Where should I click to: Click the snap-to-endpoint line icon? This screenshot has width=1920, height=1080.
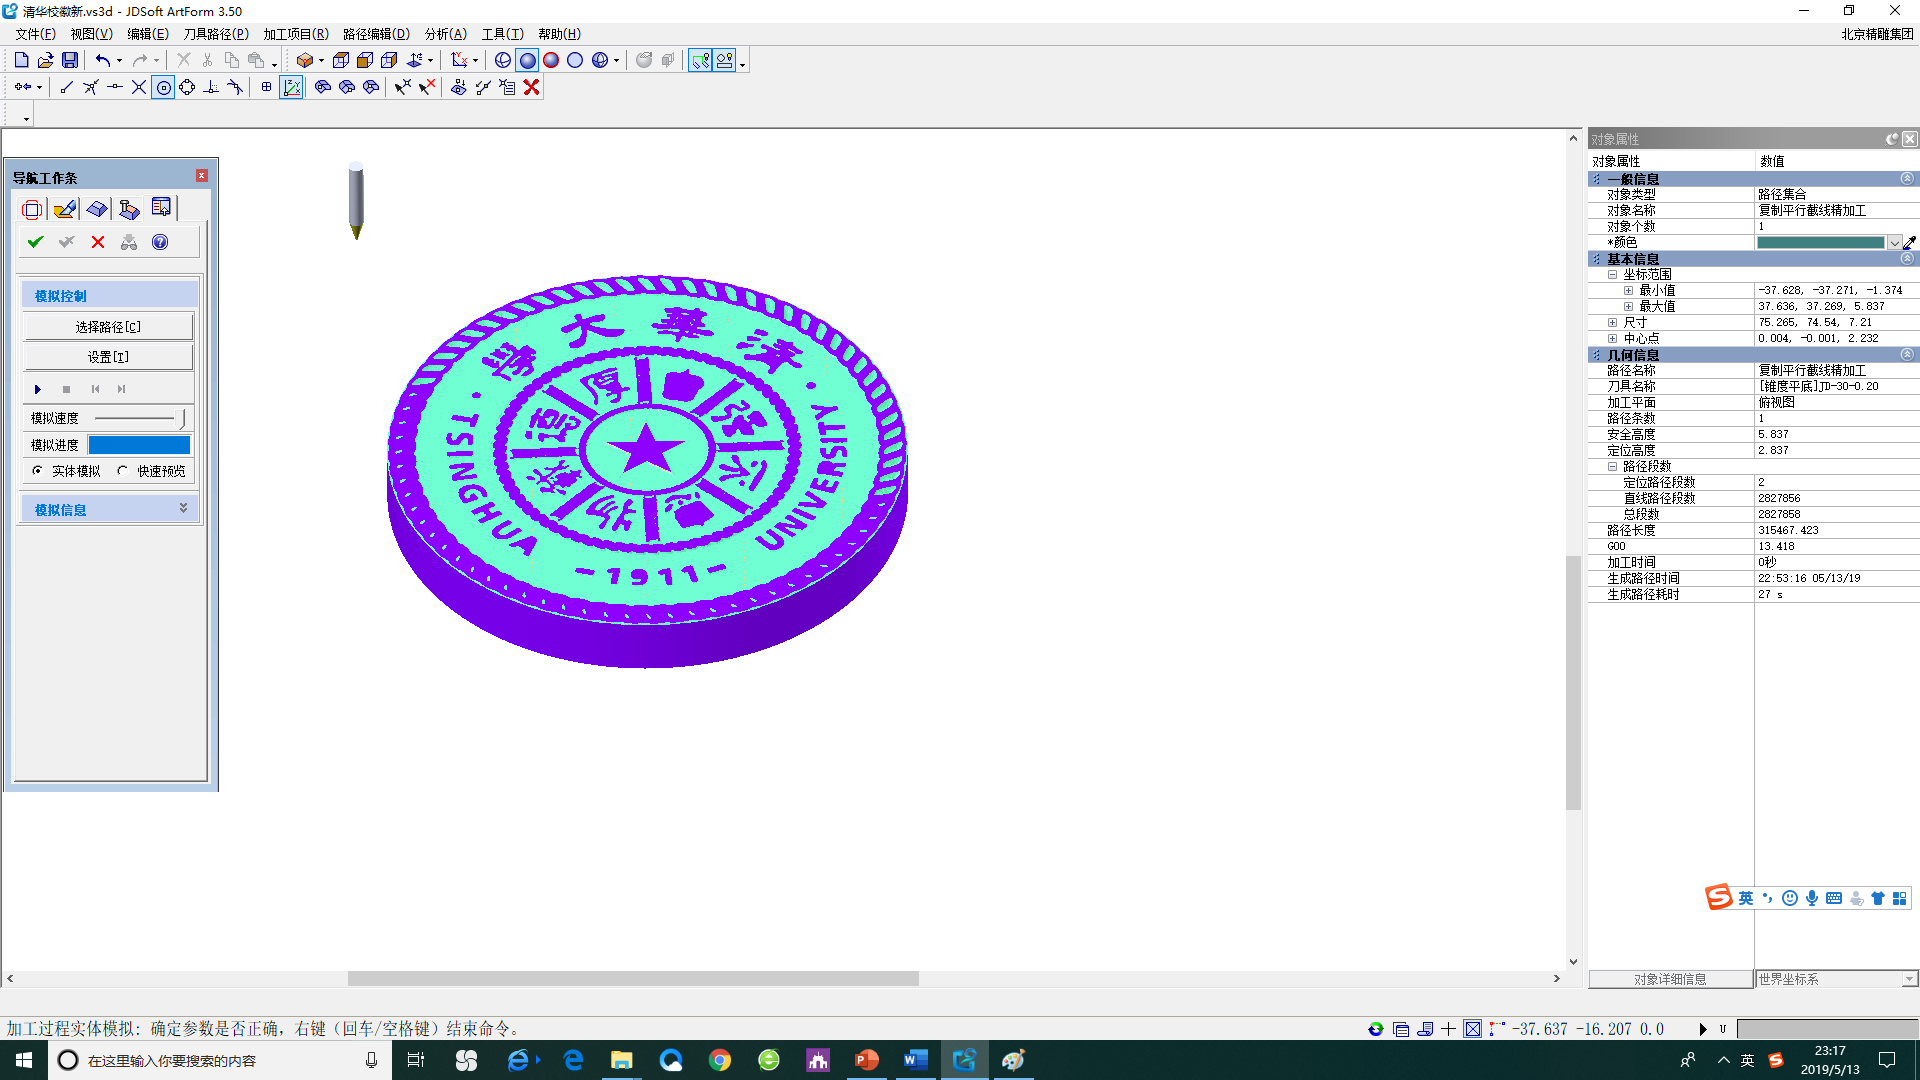[x=66, y=87]
